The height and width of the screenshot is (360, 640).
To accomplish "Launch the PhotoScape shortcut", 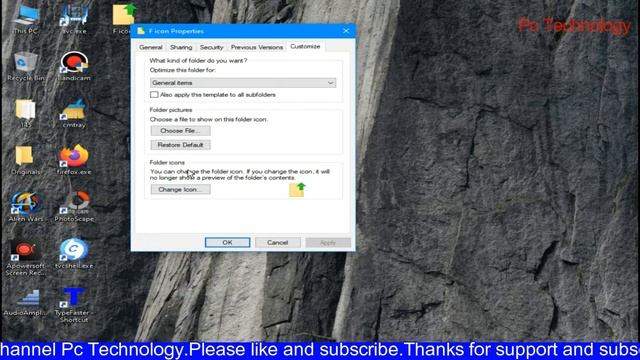I will click(x=74, y=207).
